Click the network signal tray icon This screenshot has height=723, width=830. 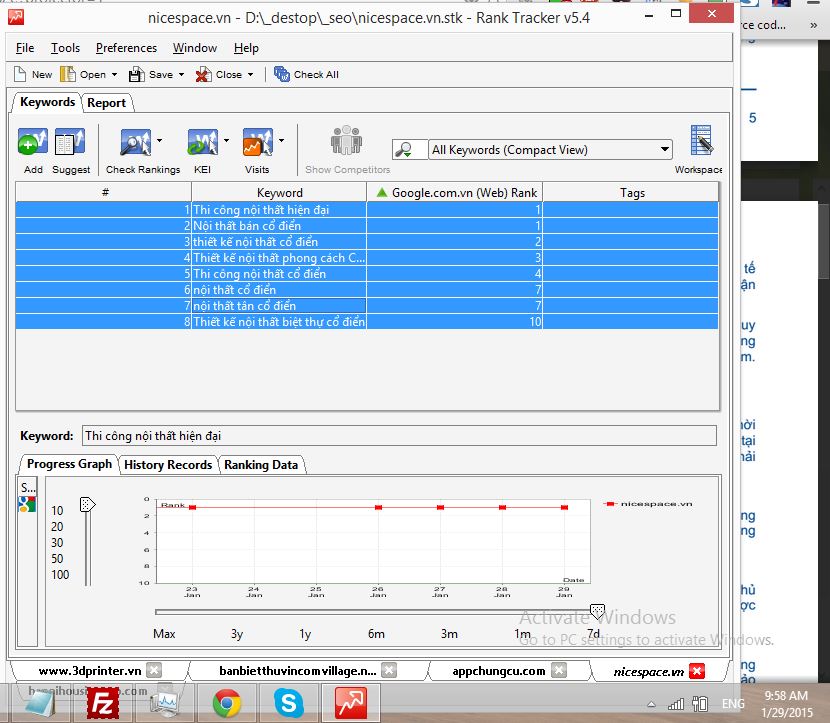tap(676, 704)
